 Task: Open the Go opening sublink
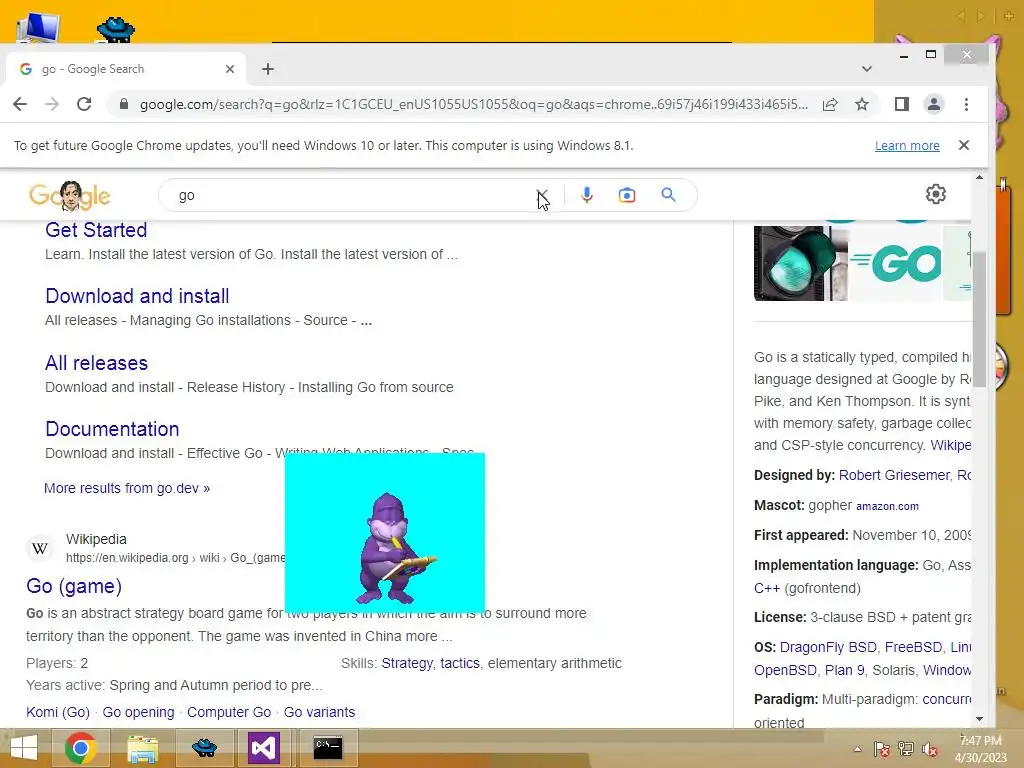[138, 712]
